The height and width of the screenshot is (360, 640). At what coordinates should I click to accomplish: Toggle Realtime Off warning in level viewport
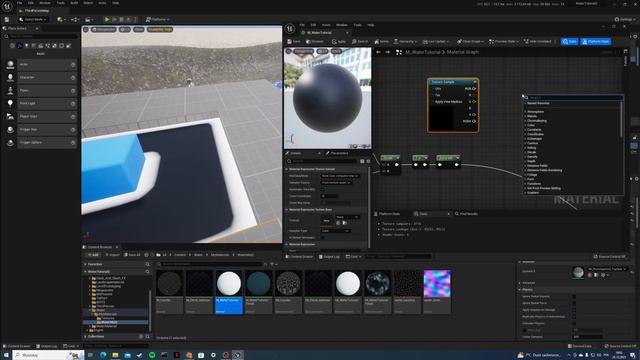click(160, 29)
